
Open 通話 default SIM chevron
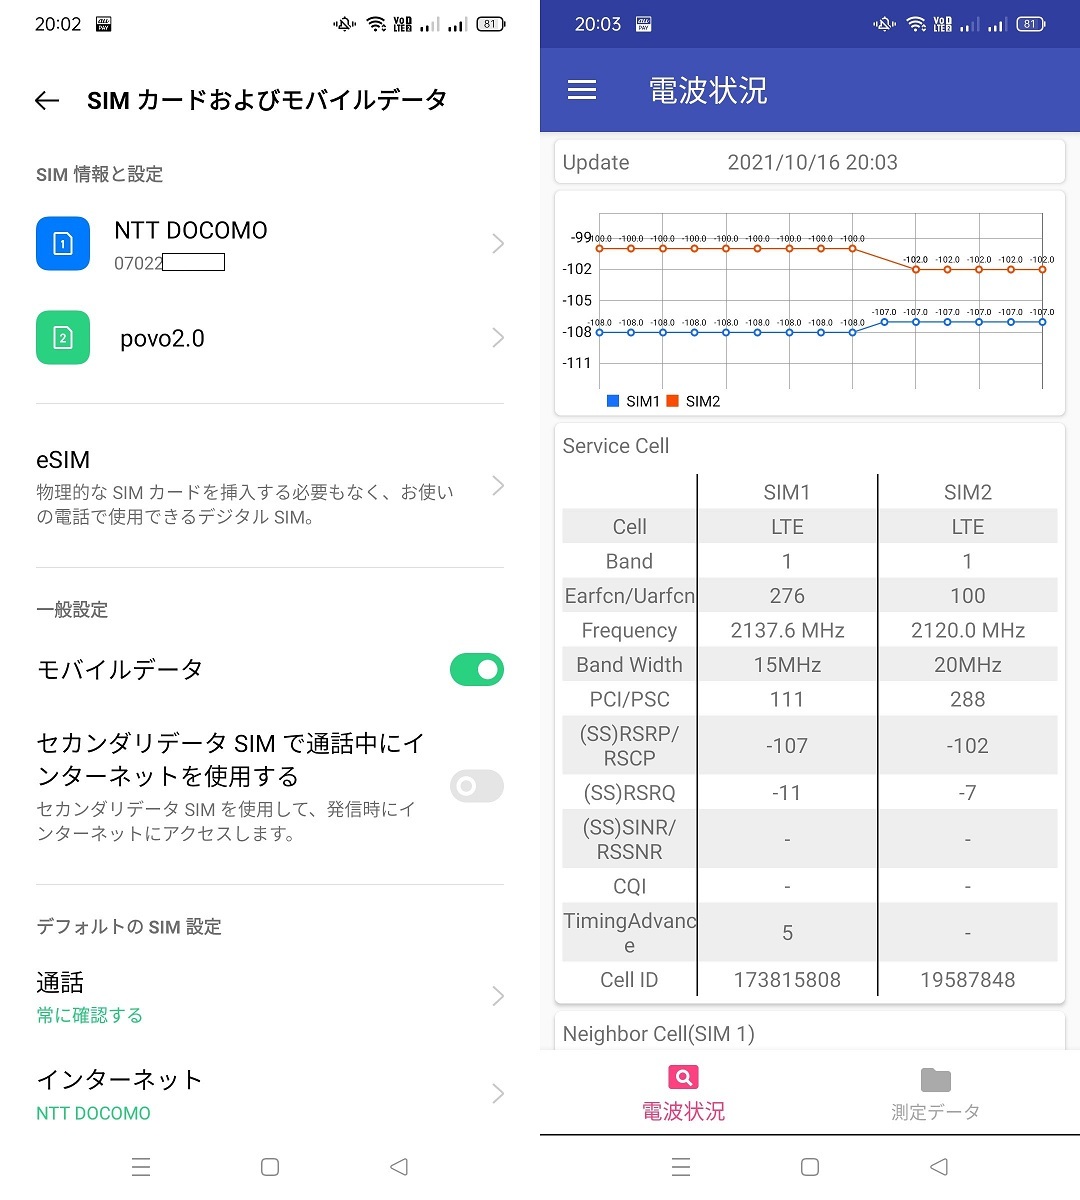click(x=498, y=996)
